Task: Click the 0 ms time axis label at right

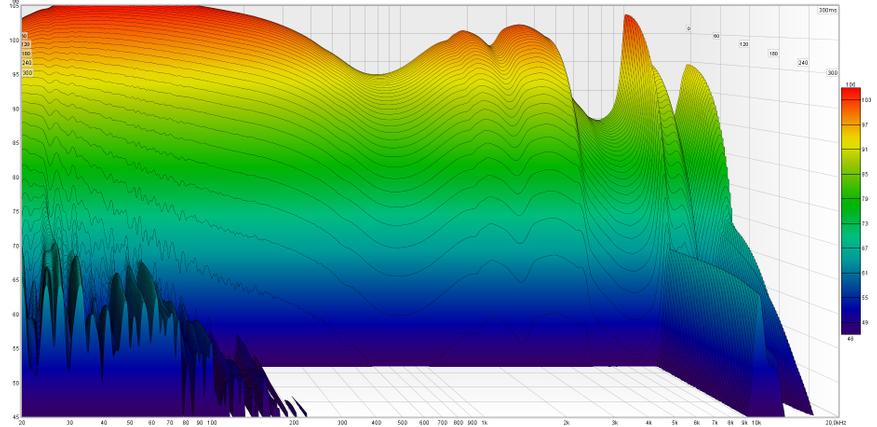Action: click(x=689, y=28)
